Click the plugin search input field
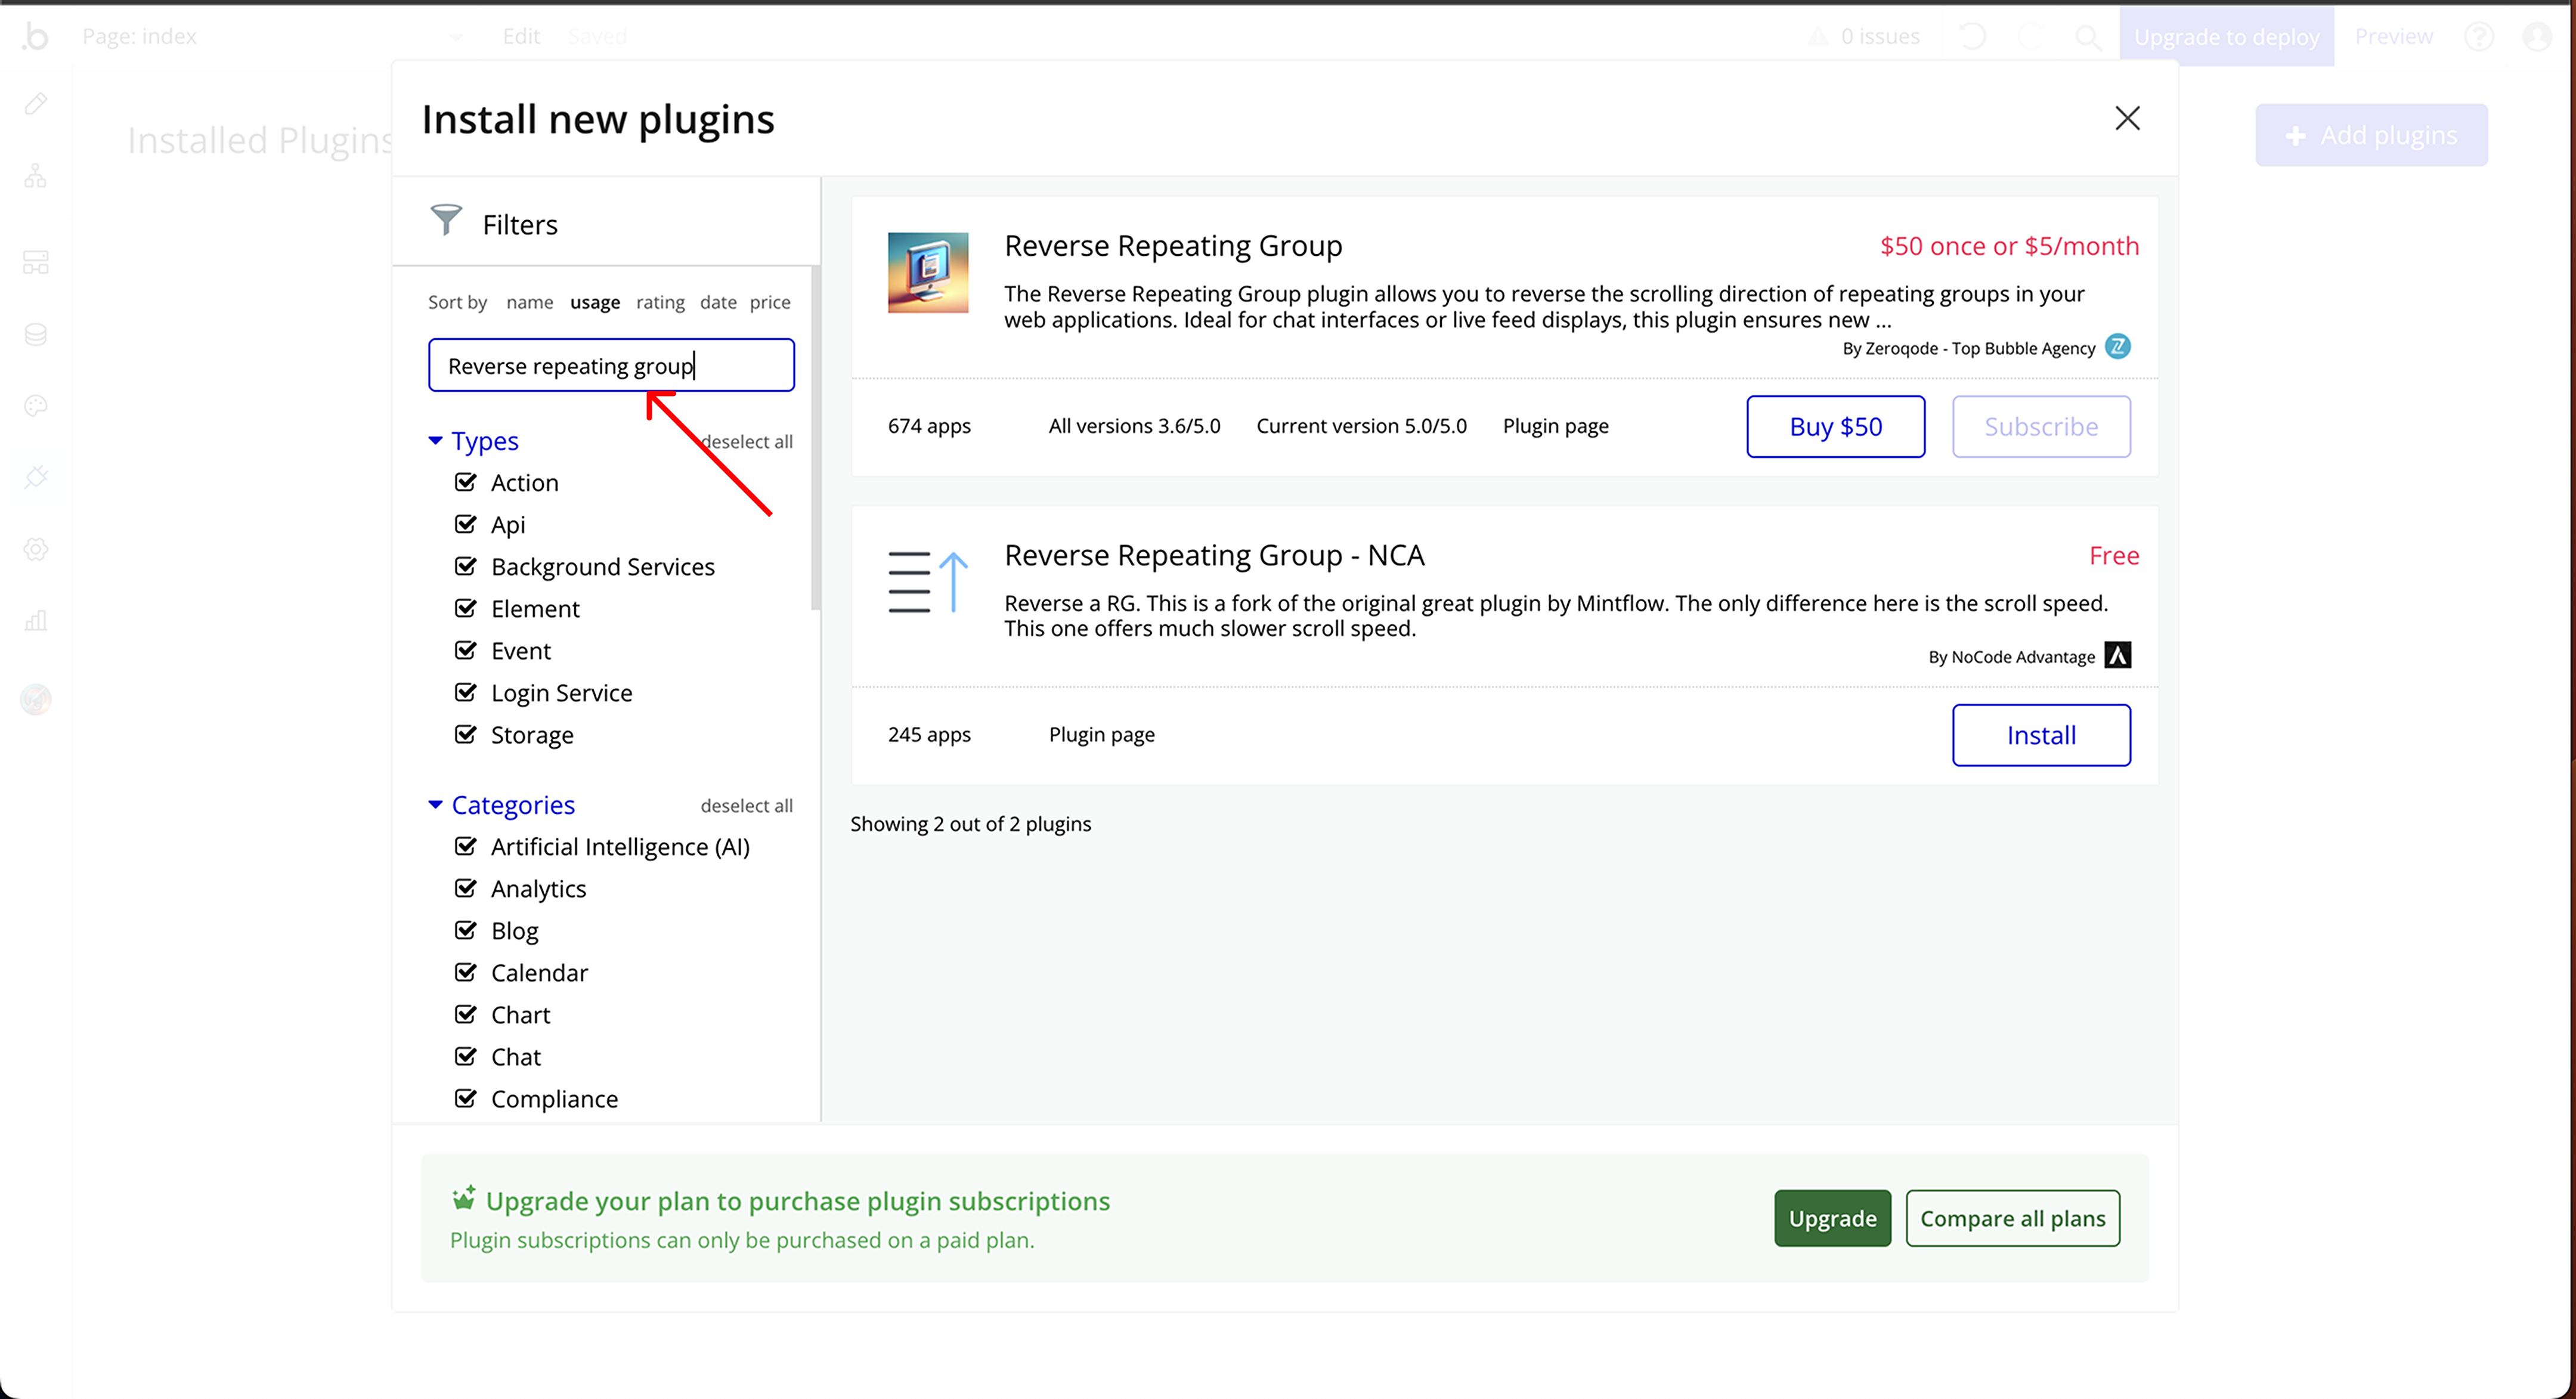The height and width of the screenshot is (1399, 2576). tap(611, 366)
